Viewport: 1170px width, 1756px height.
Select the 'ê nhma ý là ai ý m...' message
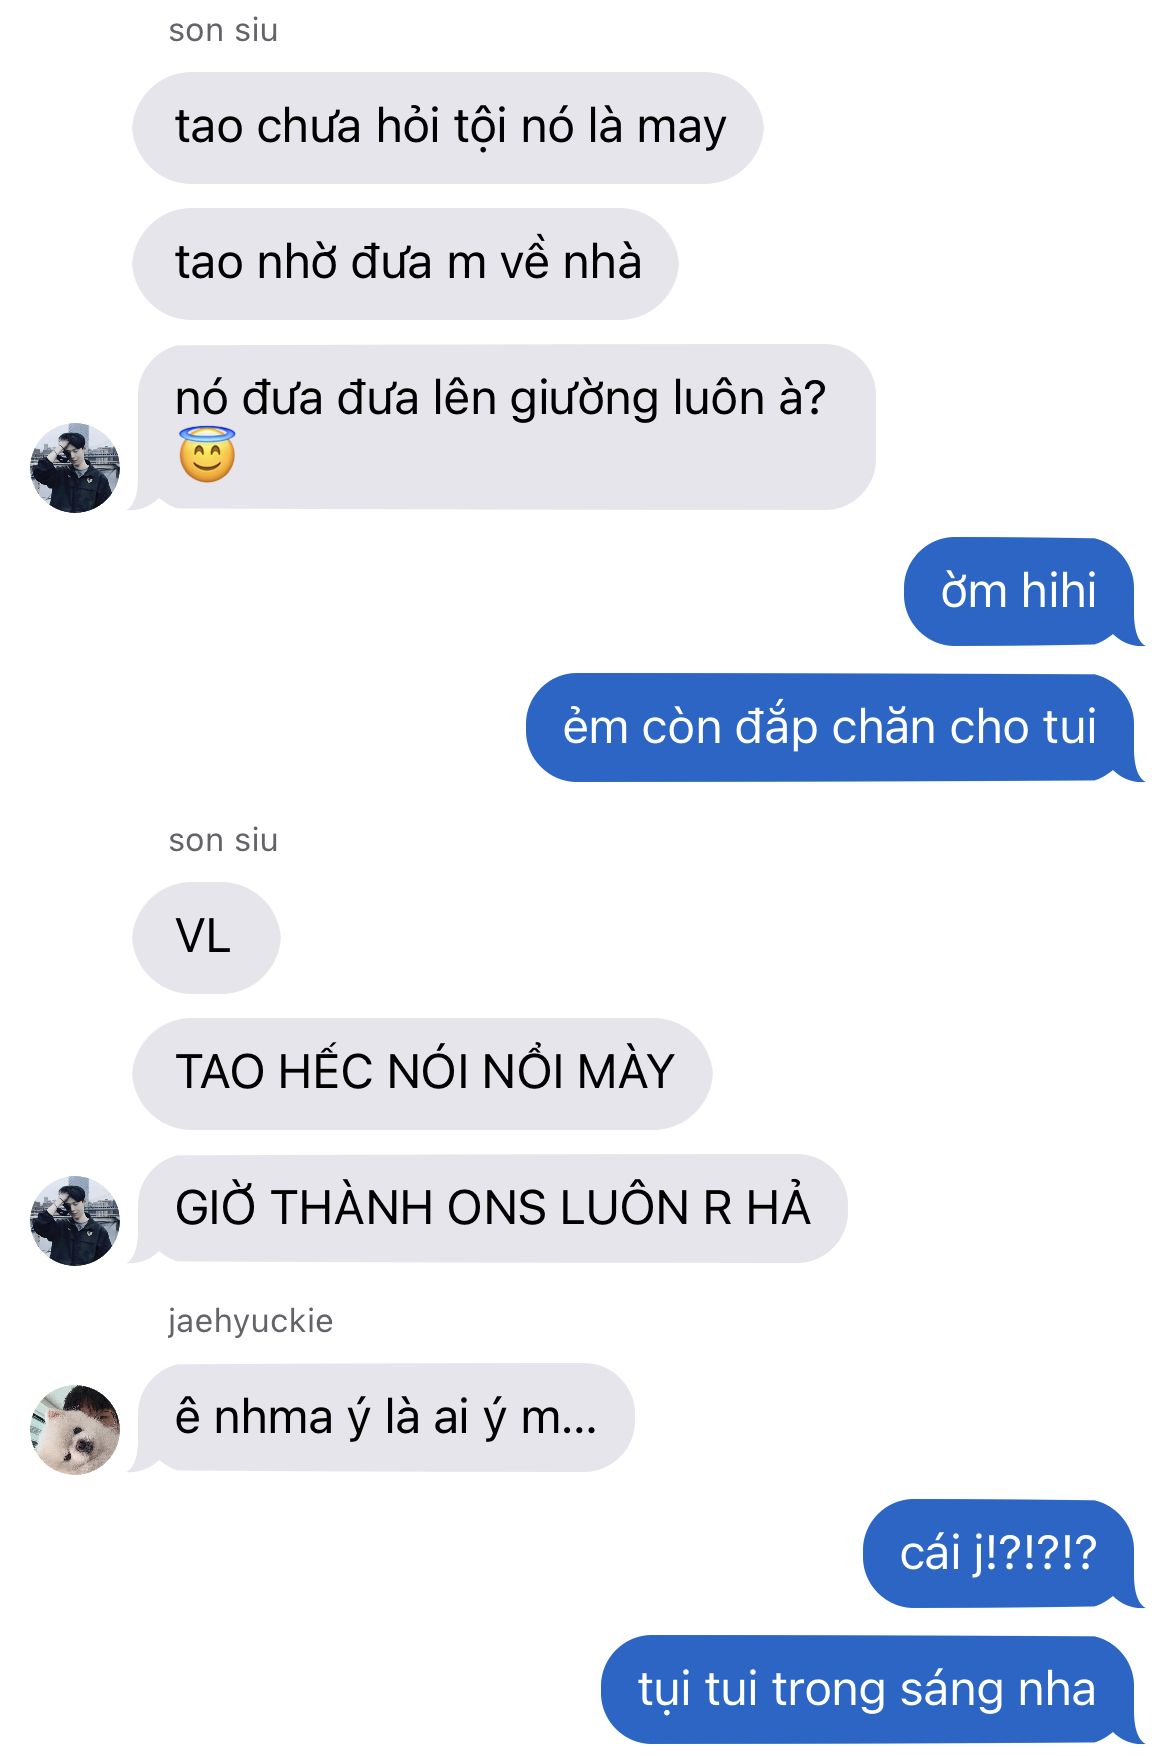pos(384,1418)
